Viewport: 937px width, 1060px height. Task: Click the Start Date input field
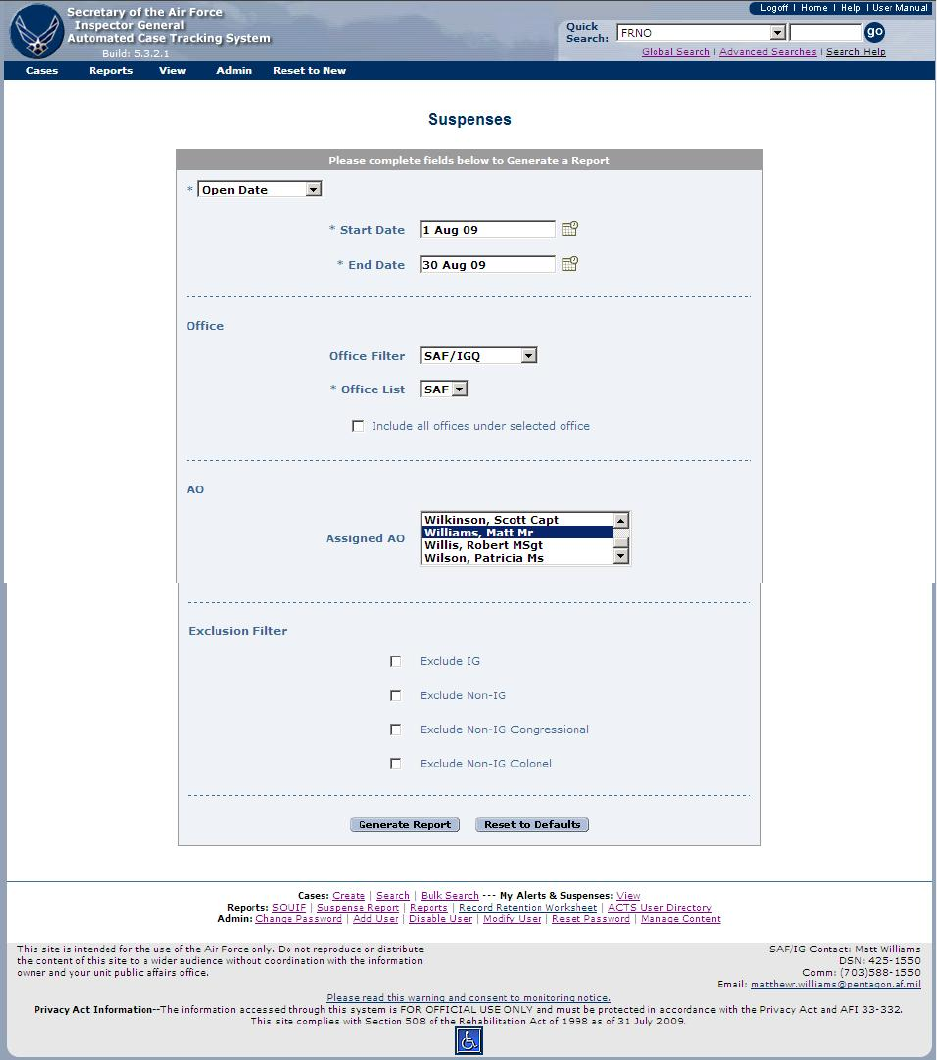click(x=487, y=230)
